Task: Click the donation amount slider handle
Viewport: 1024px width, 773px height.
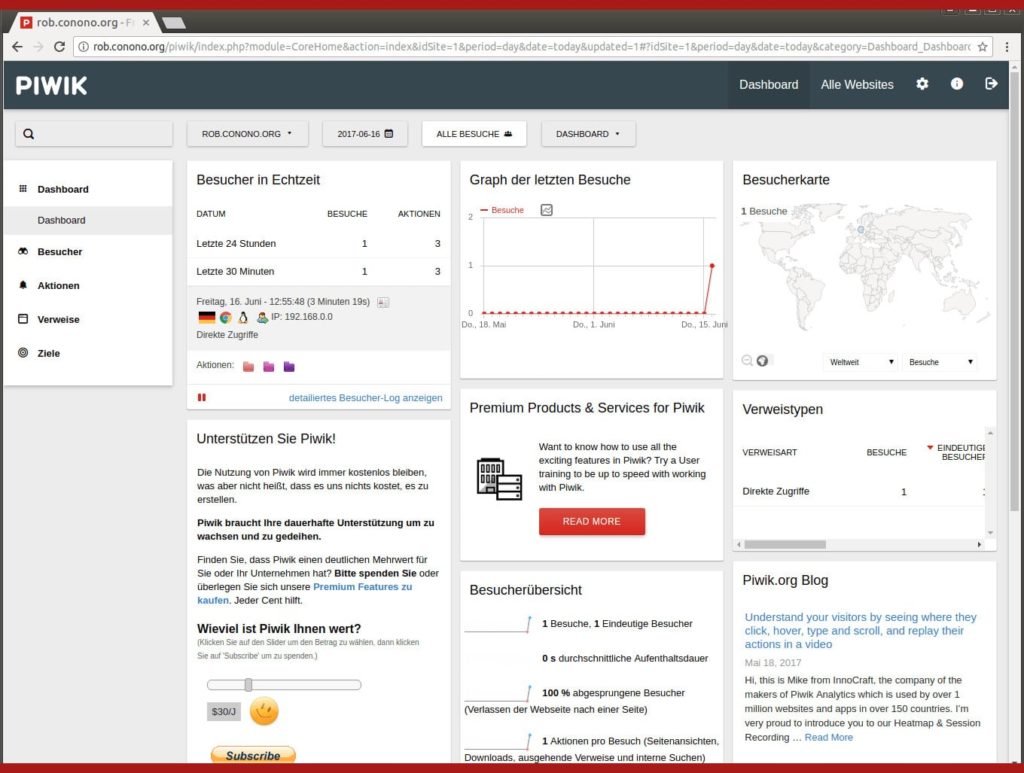Action: click(x=248, y=685)
